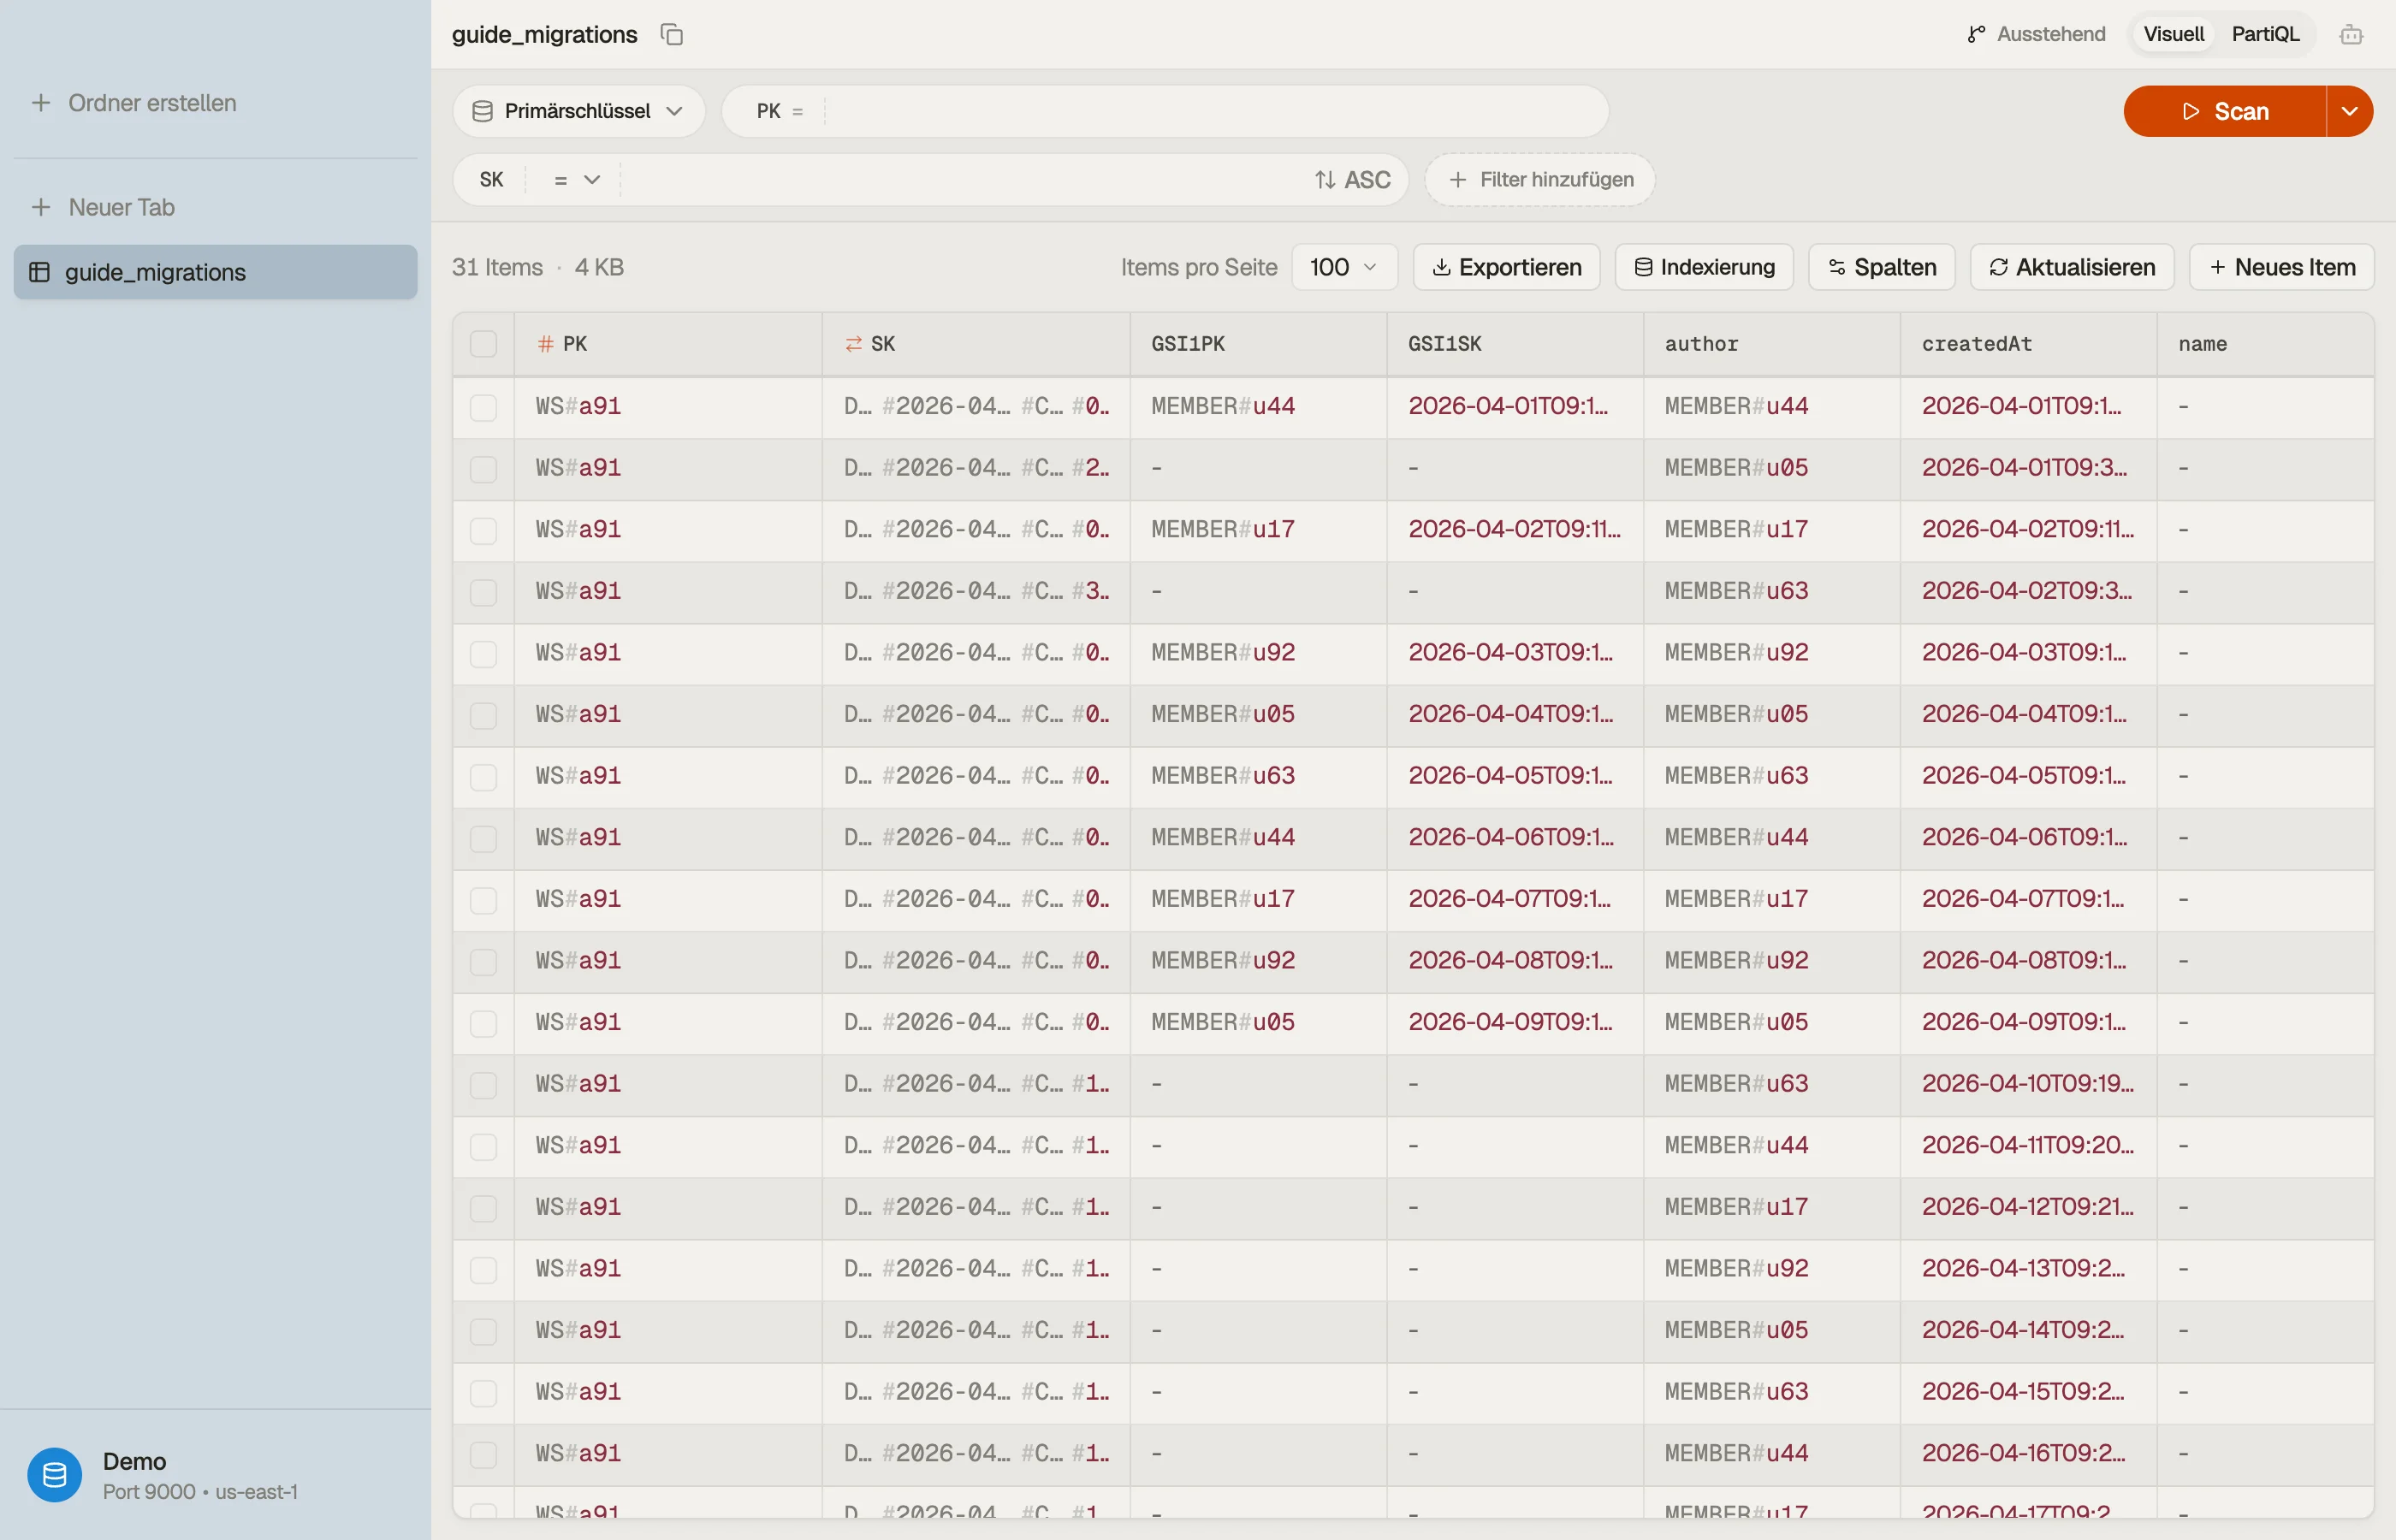Open the Scan button's dropdown arrow
This screenshot has width=2396, height=1540.
(2349, 111)
